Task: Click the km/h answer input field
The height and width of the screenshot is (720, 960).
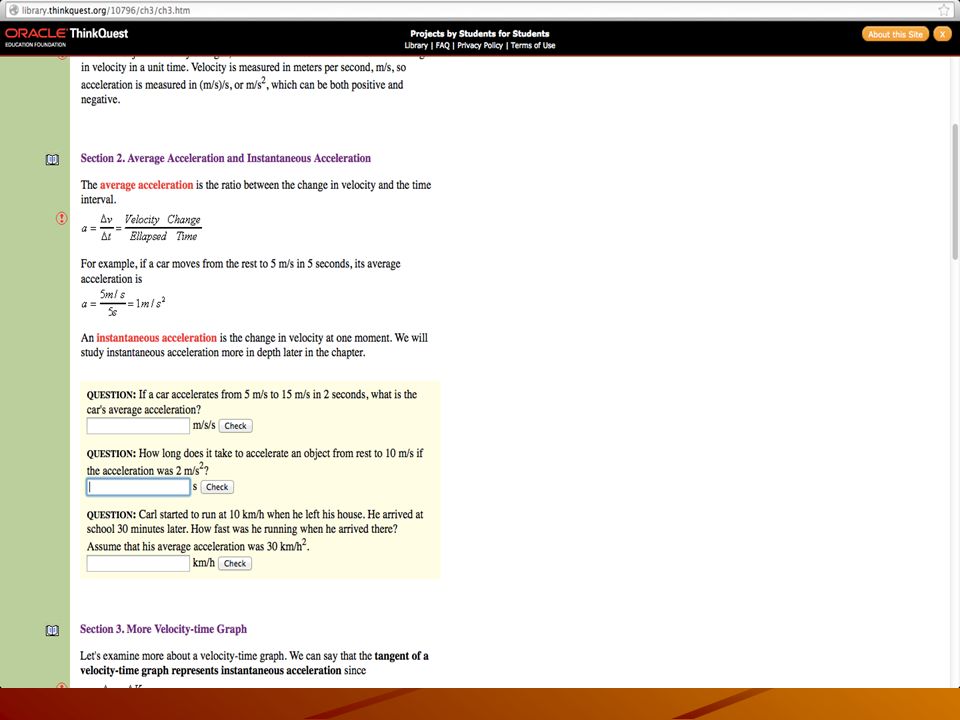Action: 138,563
